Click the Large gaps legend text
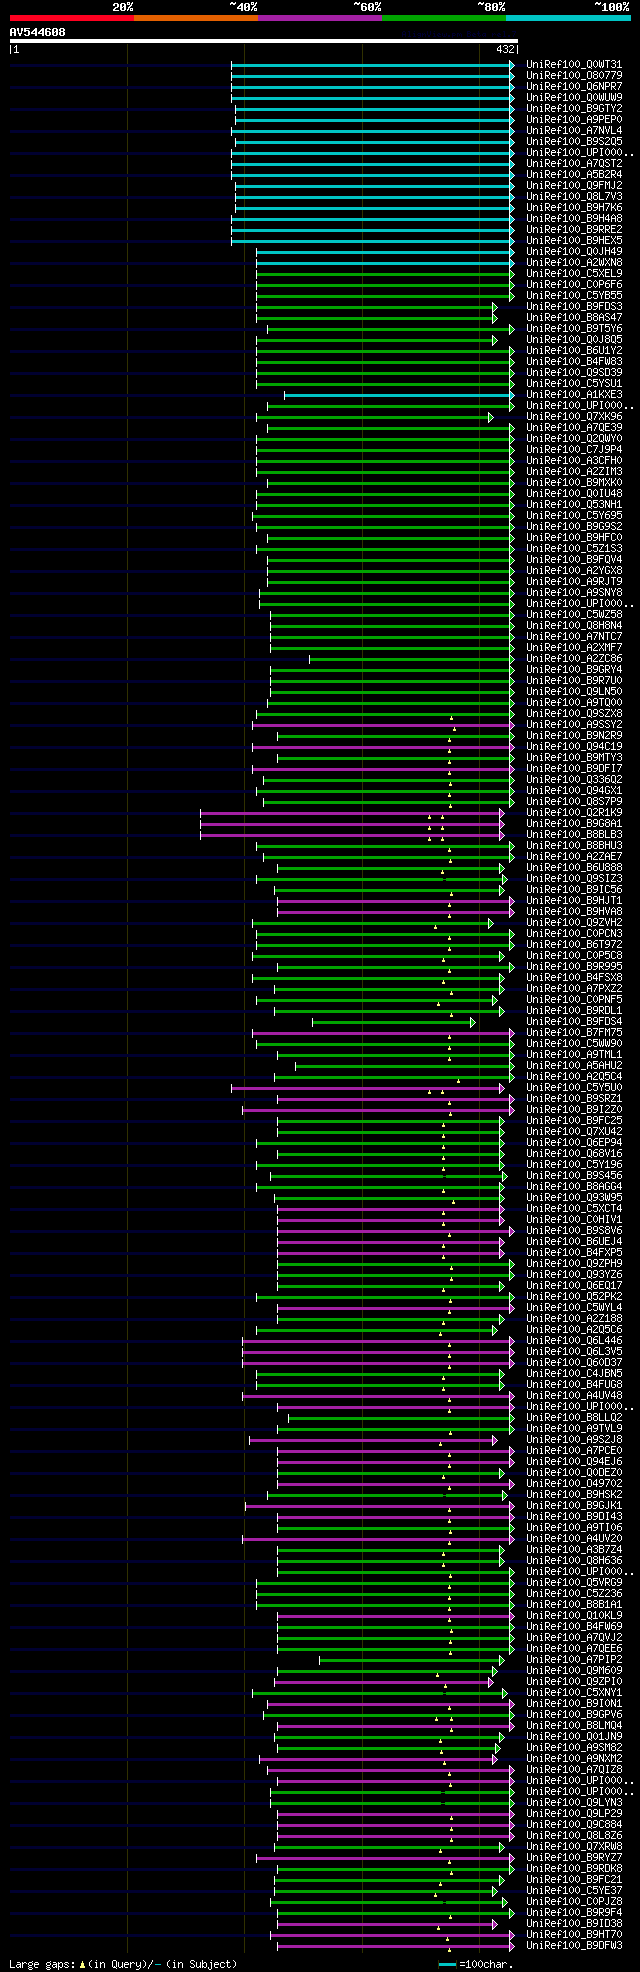The image size is (640, 1972). (x=123, y=1964)
